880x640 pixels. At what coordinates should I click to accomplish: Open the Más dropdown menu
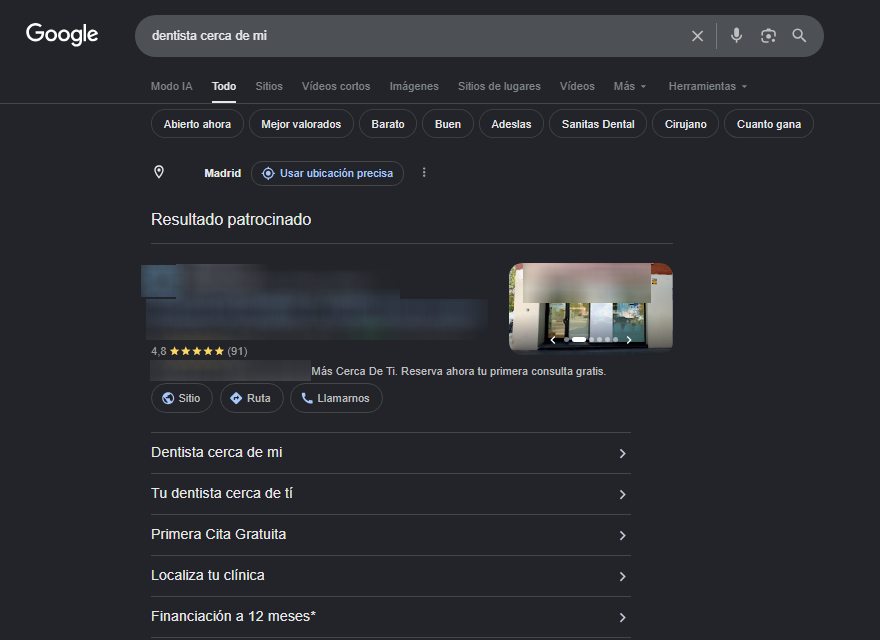click(x=629, y=86)
